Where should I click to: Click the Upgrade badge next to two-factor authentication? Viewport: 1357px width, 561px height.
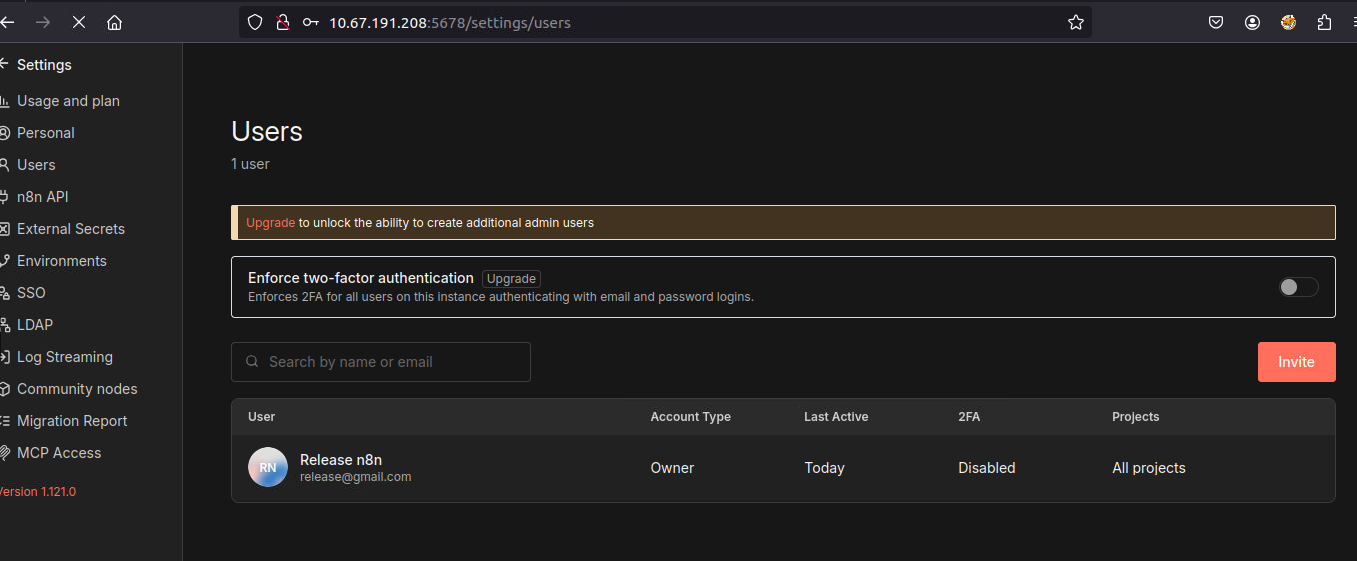pyautogui.click(x=511, y=279)
